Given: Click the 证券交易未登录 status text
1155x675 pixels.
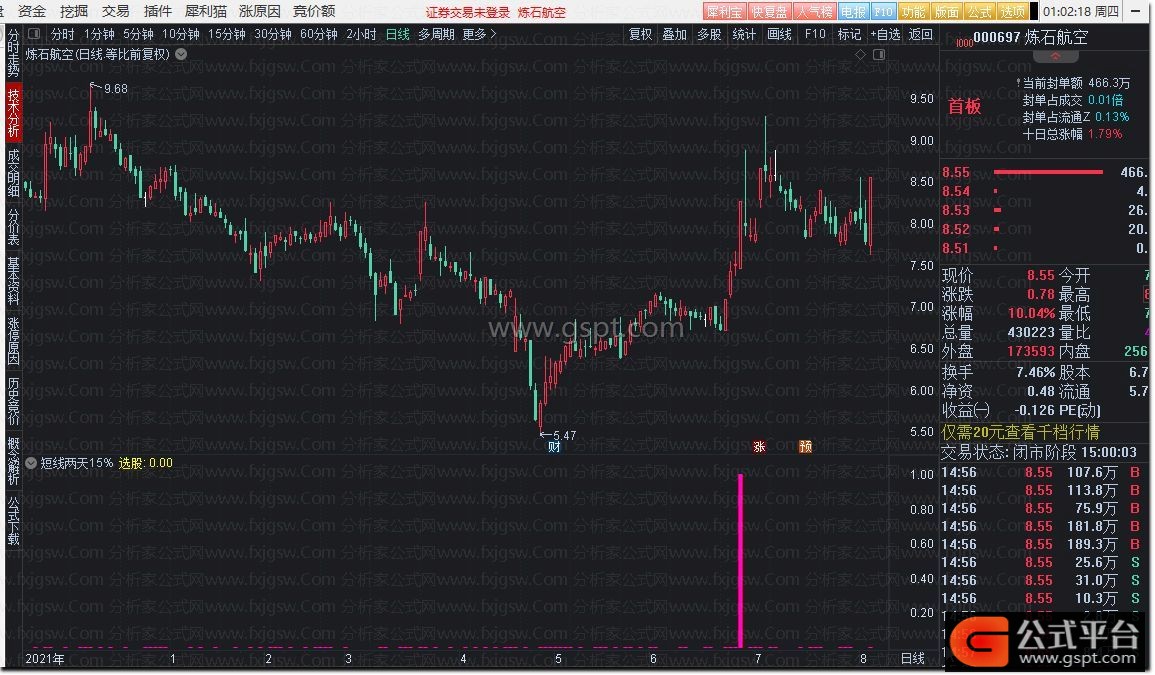Looking at the screenshot, I should coord(468,13).
